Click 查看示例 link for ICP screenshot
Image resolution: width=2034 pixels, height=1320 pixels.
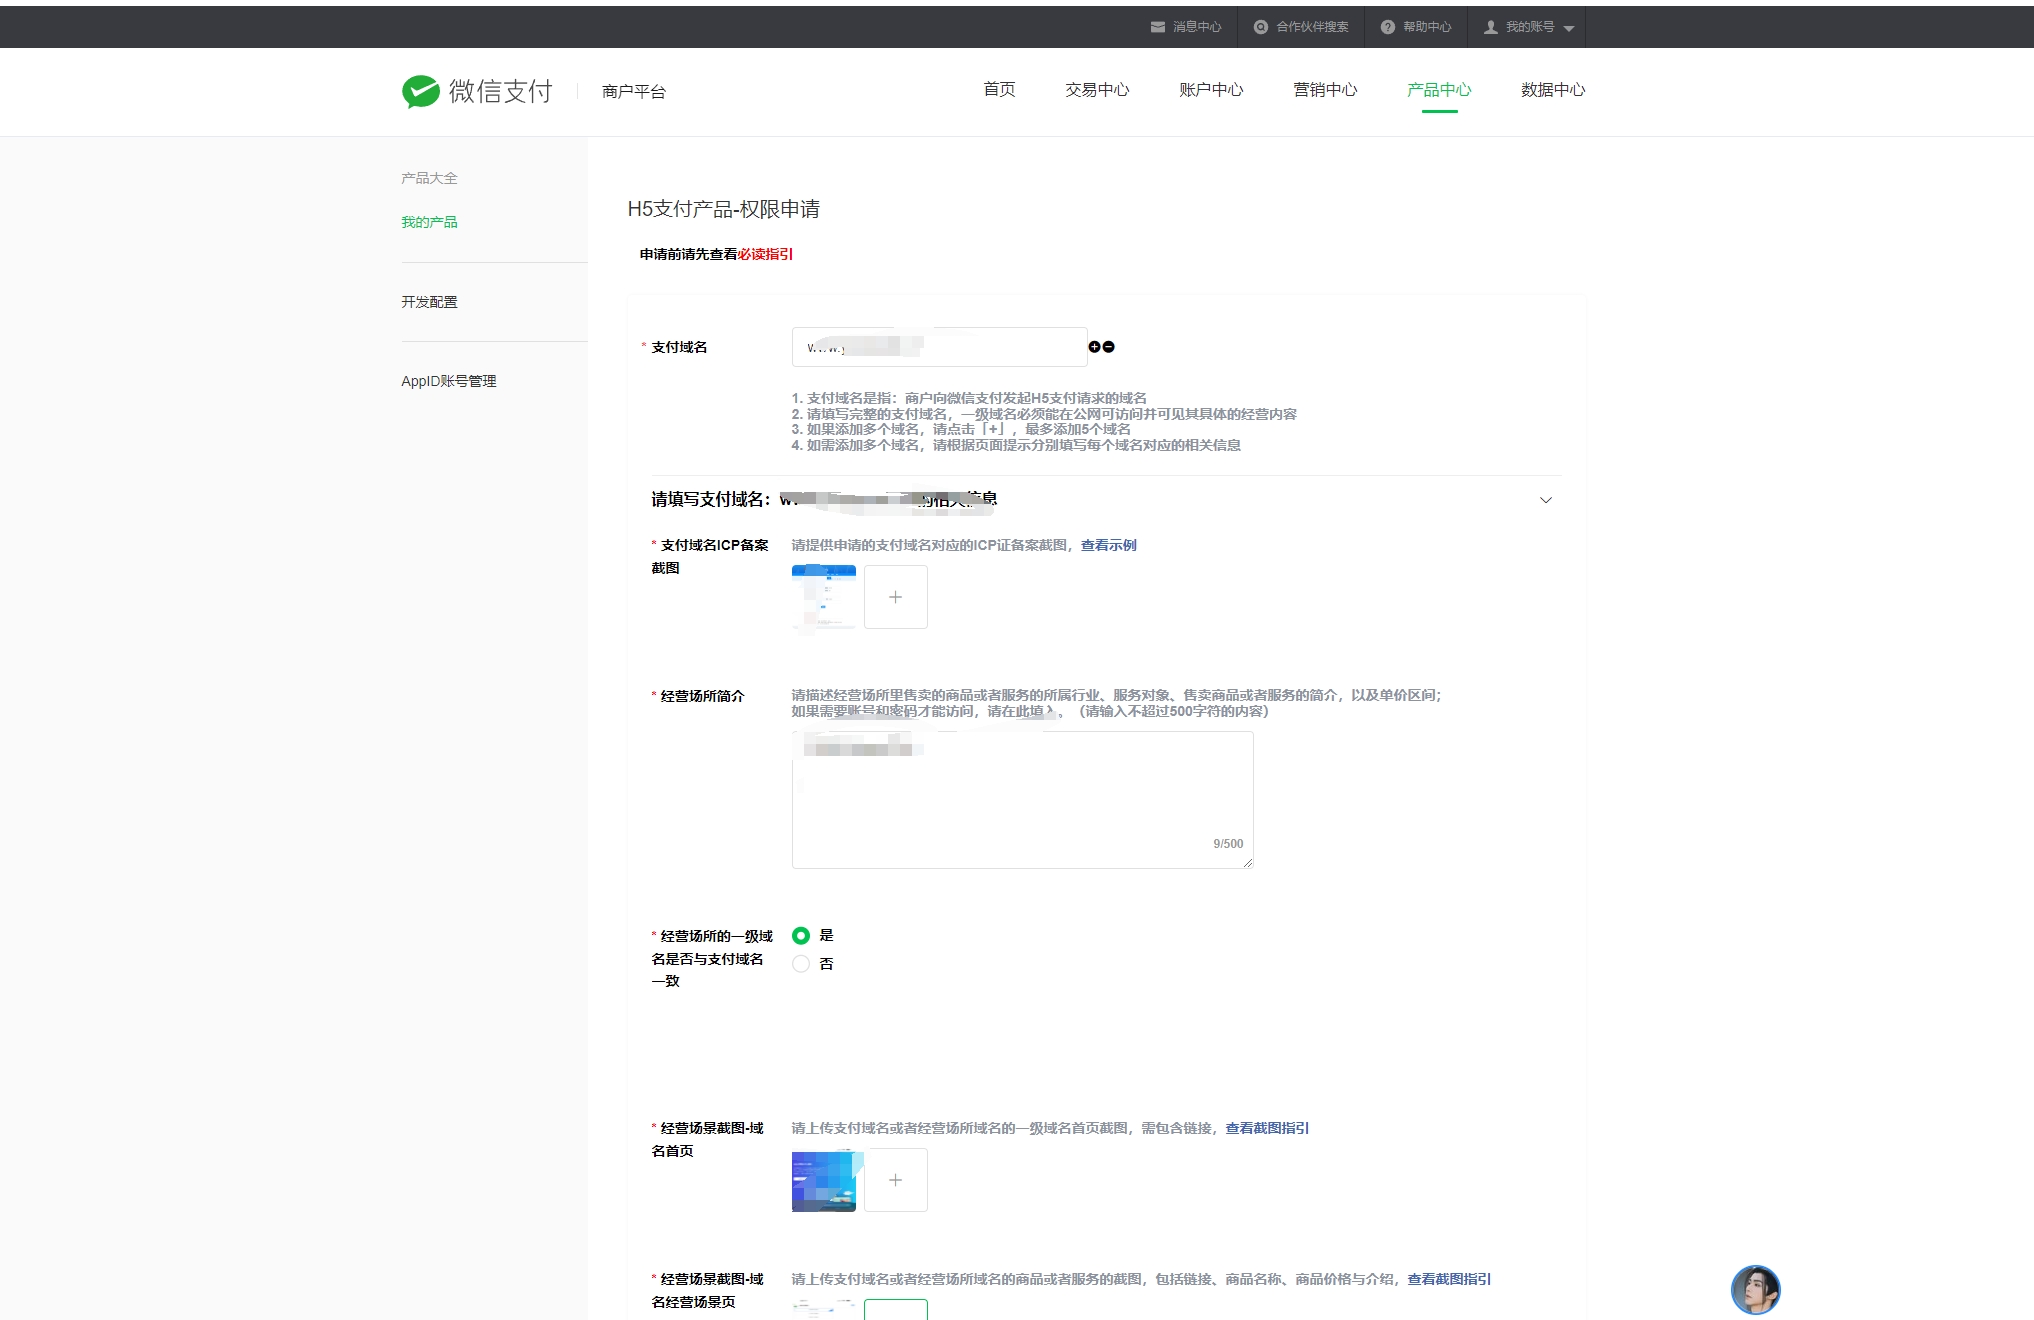1108,545
